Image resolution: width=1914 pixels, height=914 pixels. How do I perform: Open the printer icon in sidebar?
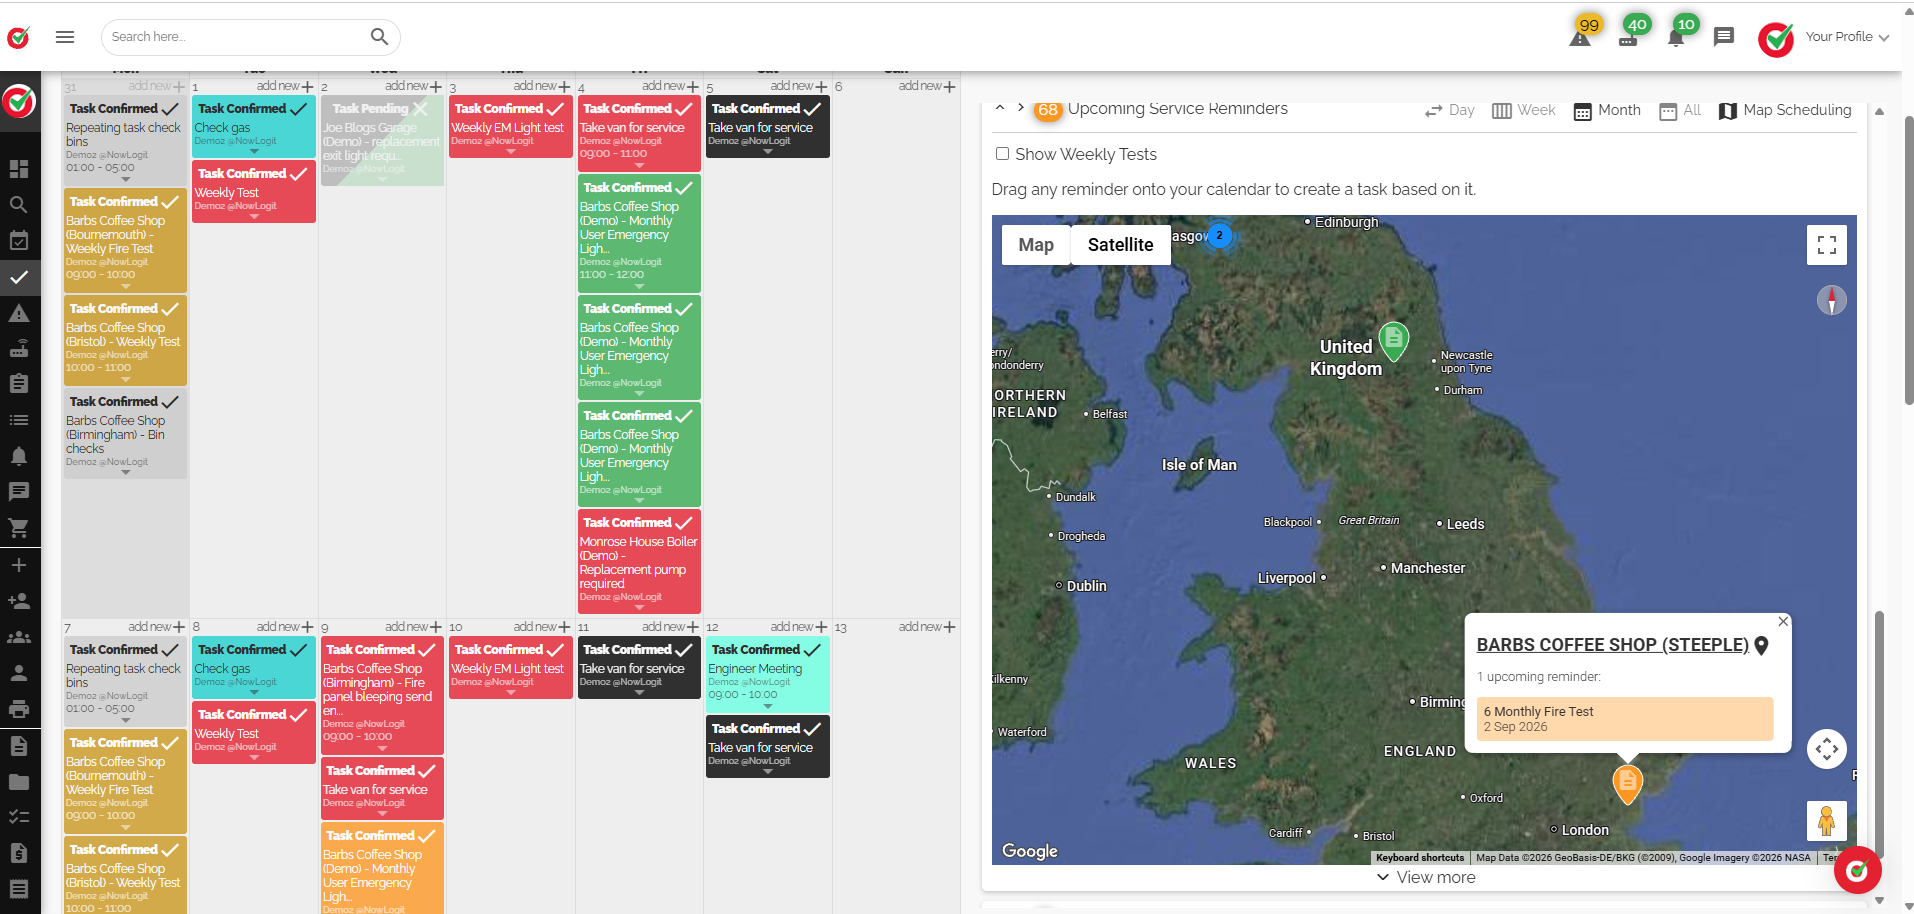19,709
